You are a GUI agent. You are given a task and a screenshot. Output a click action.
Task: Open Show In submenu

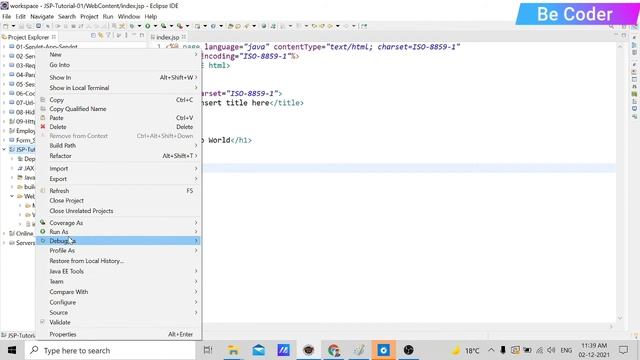pyautogui.click(x=118, y=78)
